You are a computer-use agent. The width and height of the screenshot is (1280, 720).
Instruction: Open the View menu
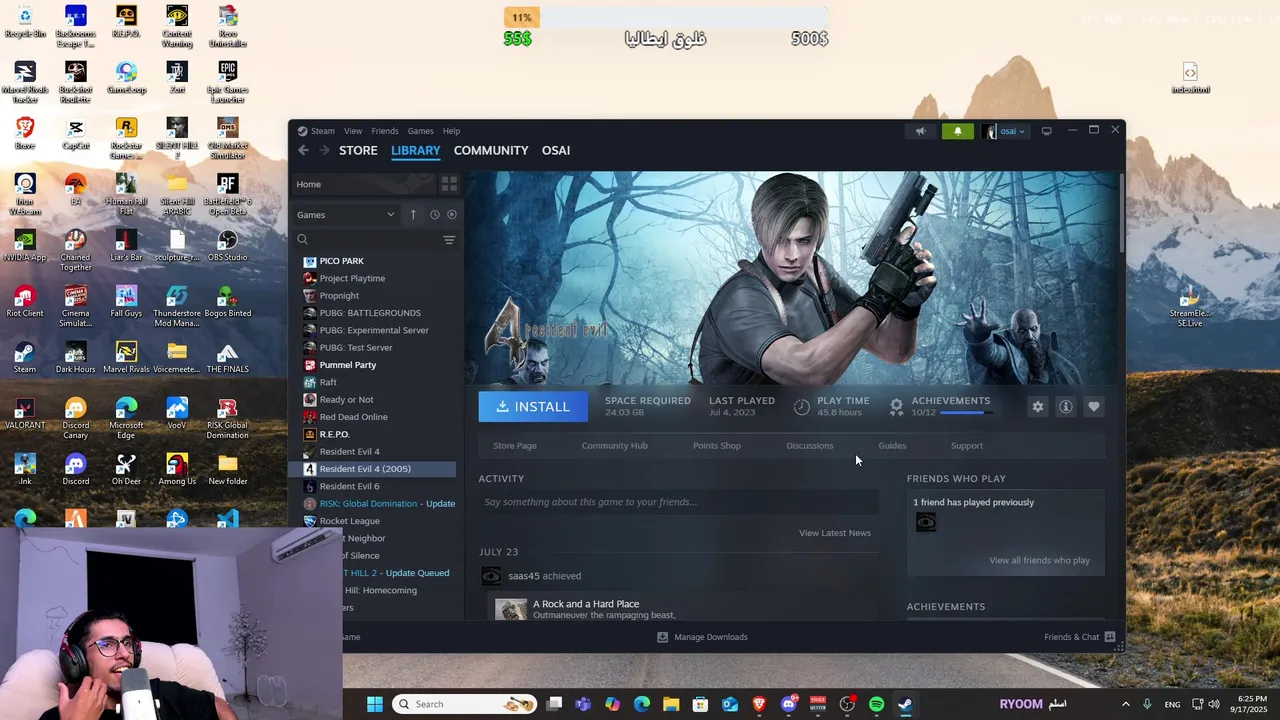pyautogui.click(x=353, y=131)
